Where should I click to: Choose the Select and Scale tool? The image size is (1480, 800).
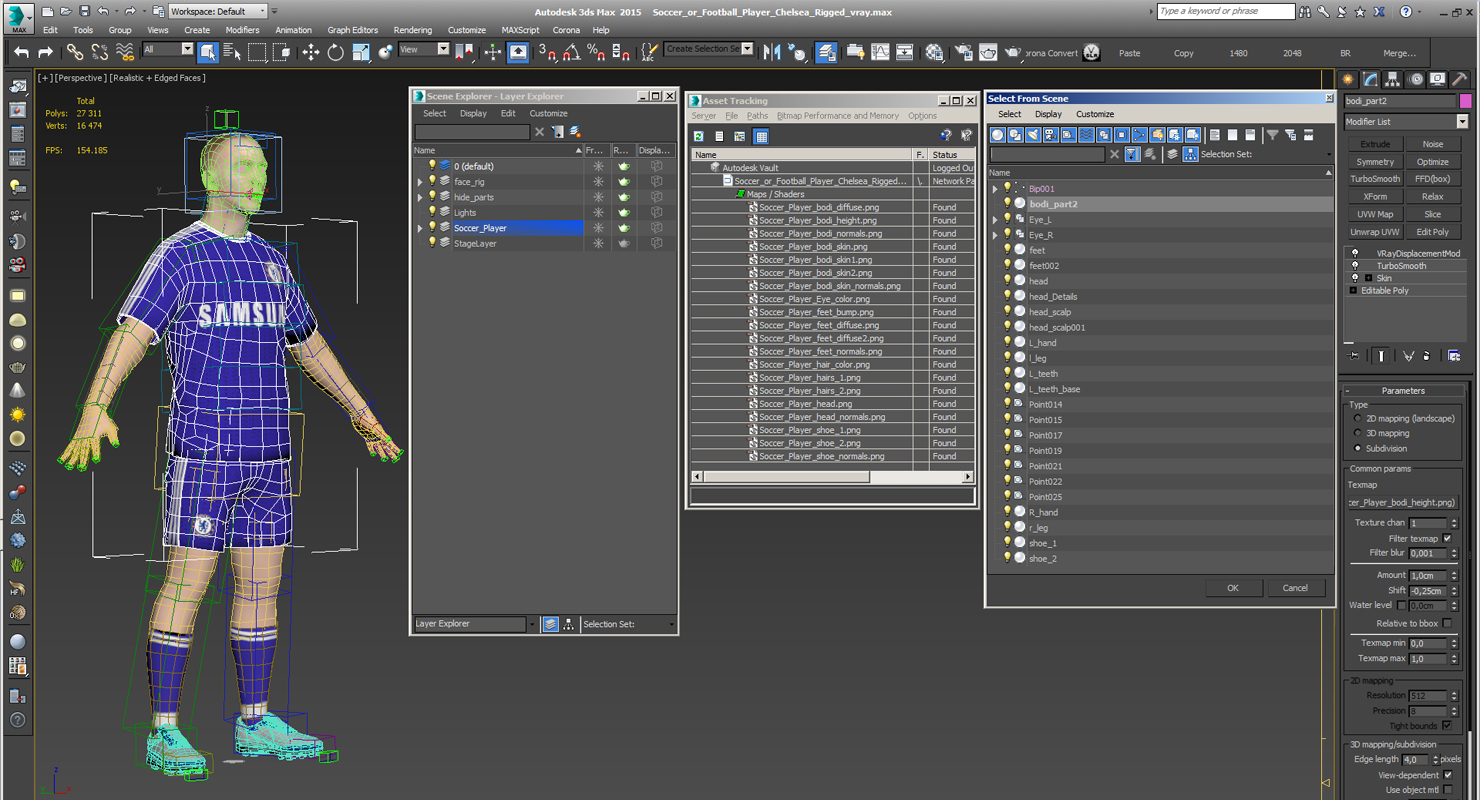tap(361, 52)
